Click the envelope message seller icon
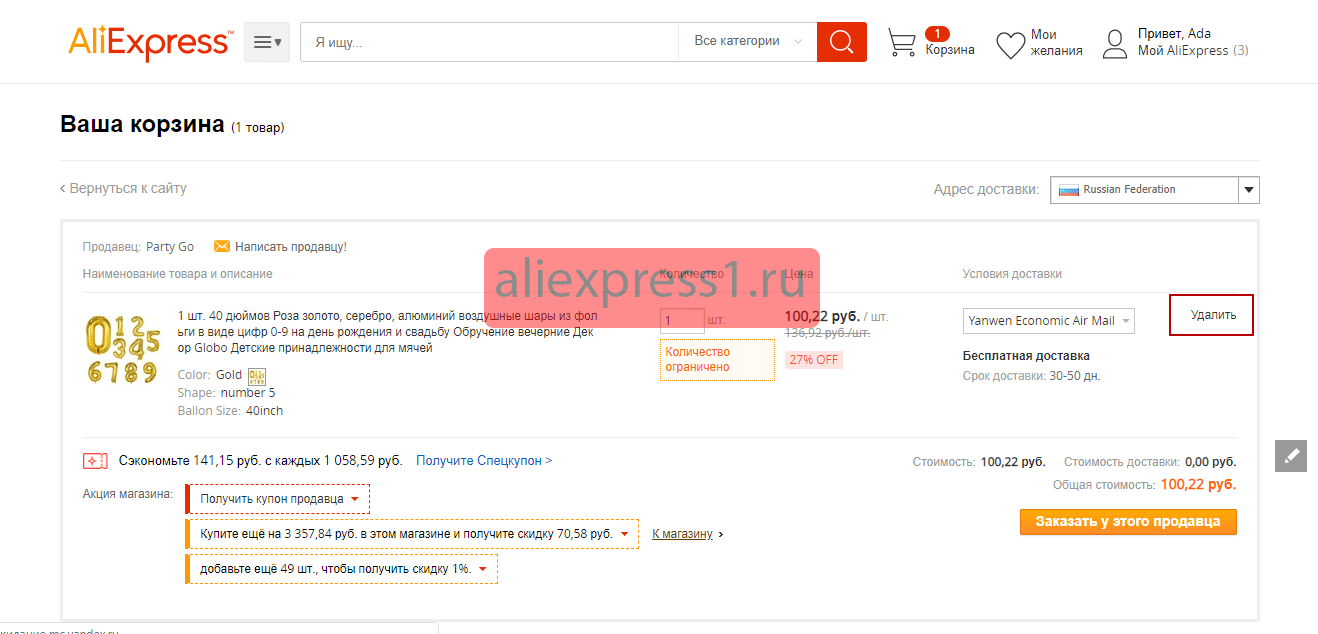1318x634 pixels. tap(222, 246)
